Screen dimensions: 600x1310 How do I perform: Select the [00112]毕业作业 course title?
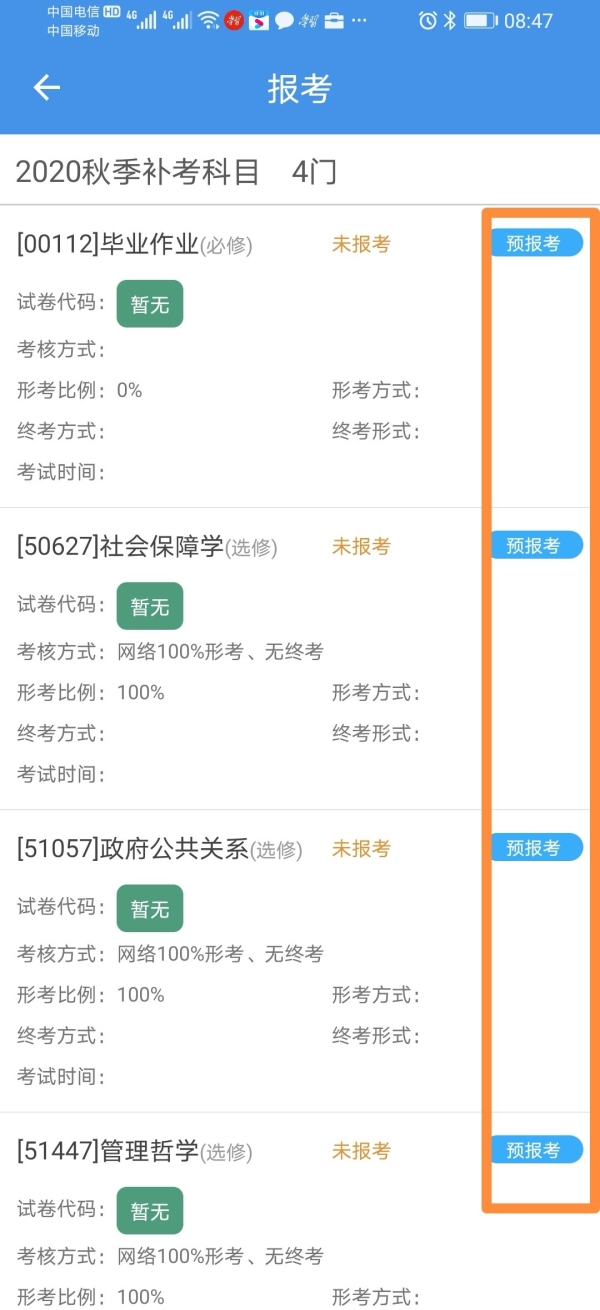[108, 244]
